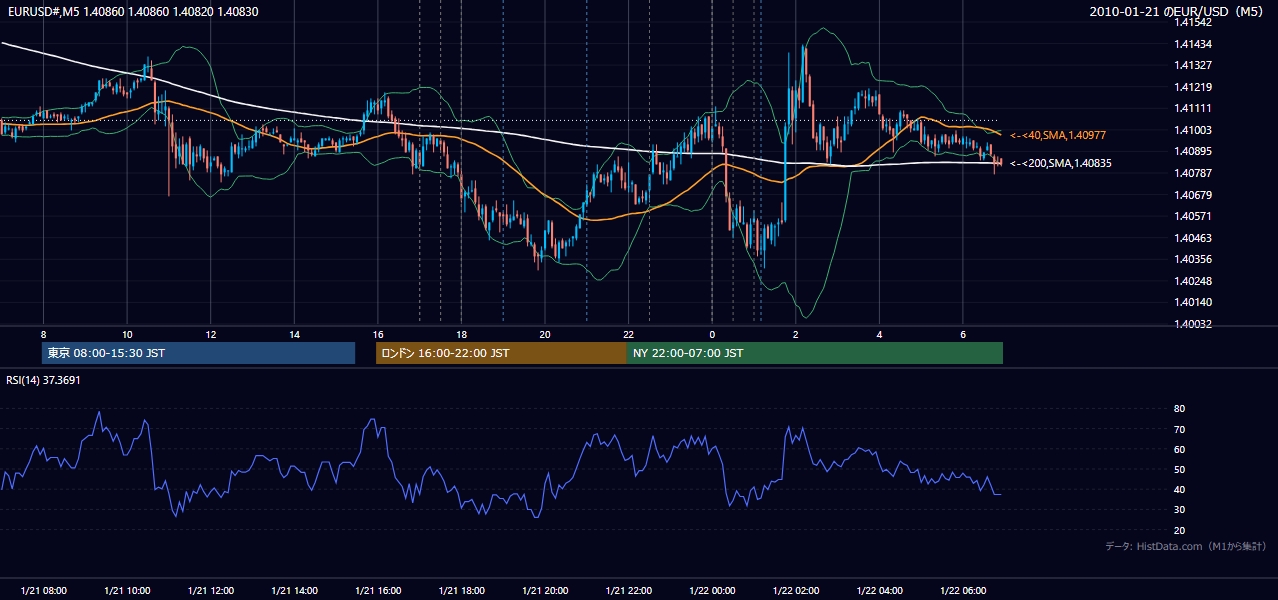1278x600 pixels.
Task: Click the RSI level 30 label
Action: (1180, 510)
